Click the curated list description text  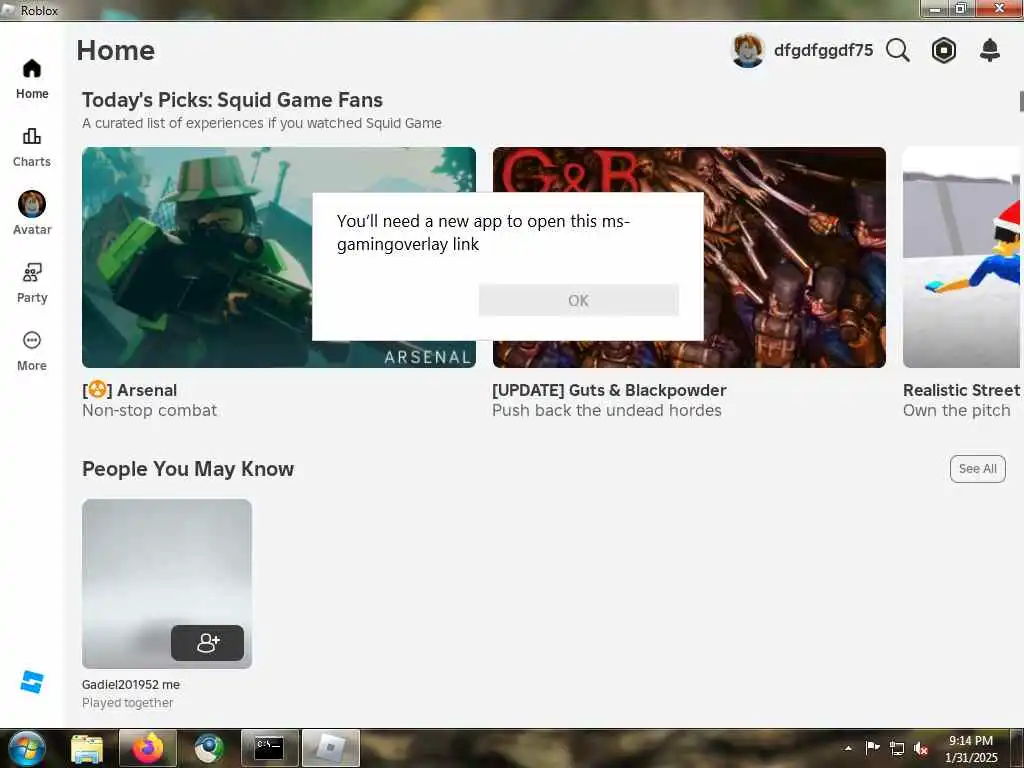click(x=262, y=123)
